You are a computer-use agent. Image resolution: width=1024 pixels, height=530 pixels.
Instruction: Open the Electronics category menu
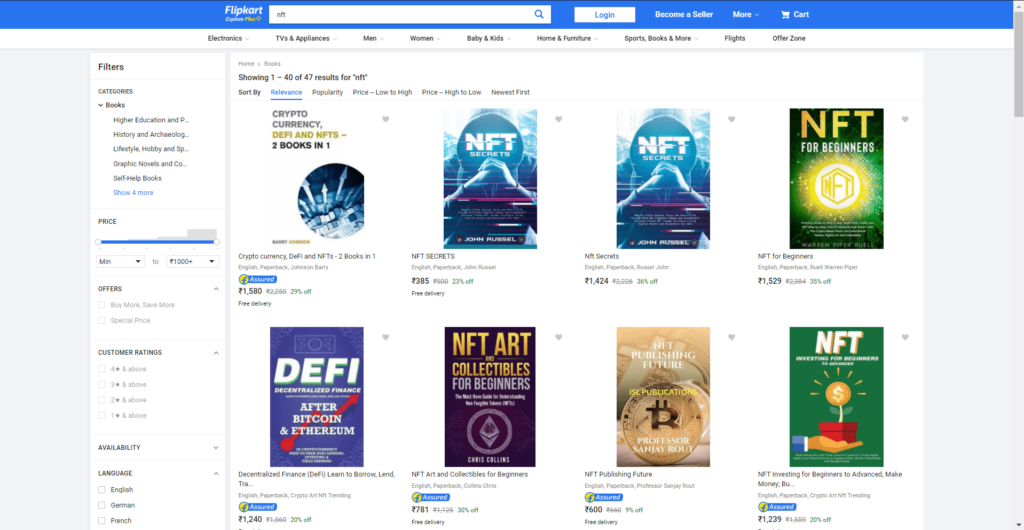pyautogui.click(x=229, y=39)
